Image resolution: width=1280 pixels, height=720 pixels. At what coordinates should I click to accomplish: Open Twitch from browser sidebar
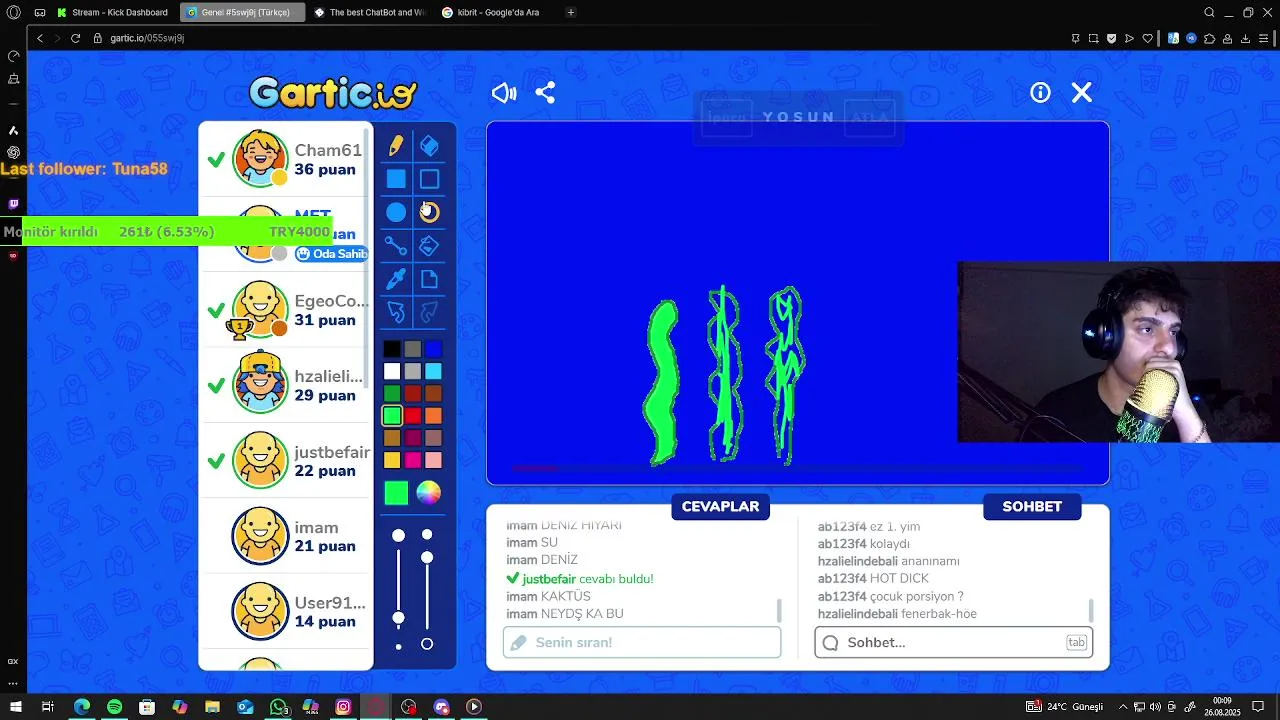coord(13,204)
